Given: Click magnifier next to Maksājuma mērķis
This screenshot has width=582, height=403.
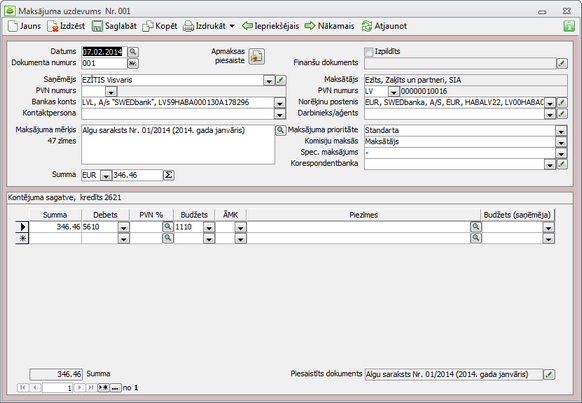Looking at the screenshot, I should coord(281,130).
